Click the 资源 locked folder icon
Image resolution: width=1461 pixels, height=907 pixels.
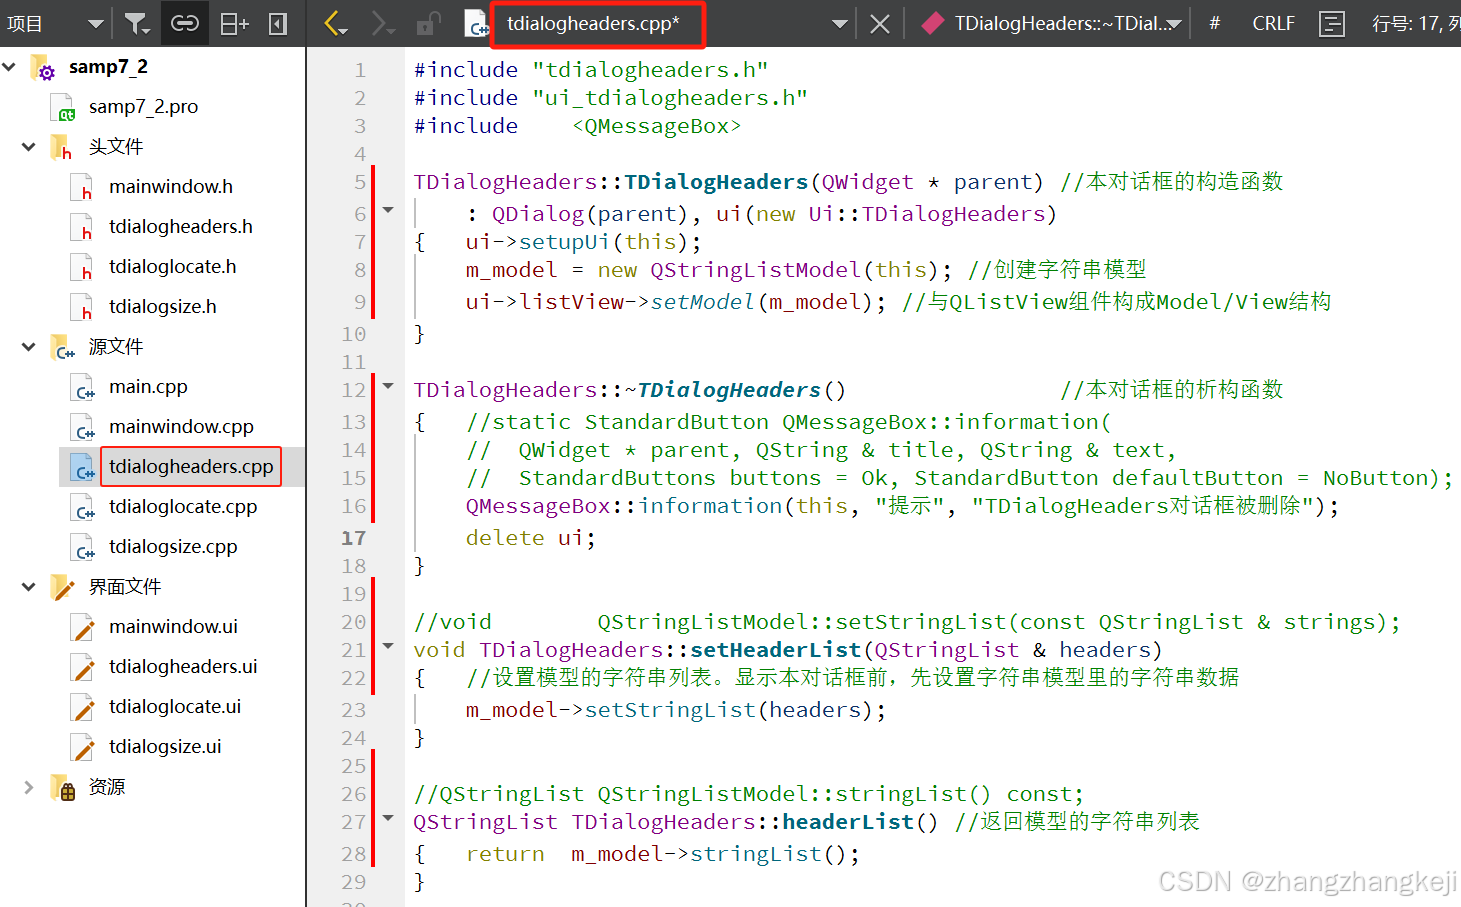coord(63,788)
